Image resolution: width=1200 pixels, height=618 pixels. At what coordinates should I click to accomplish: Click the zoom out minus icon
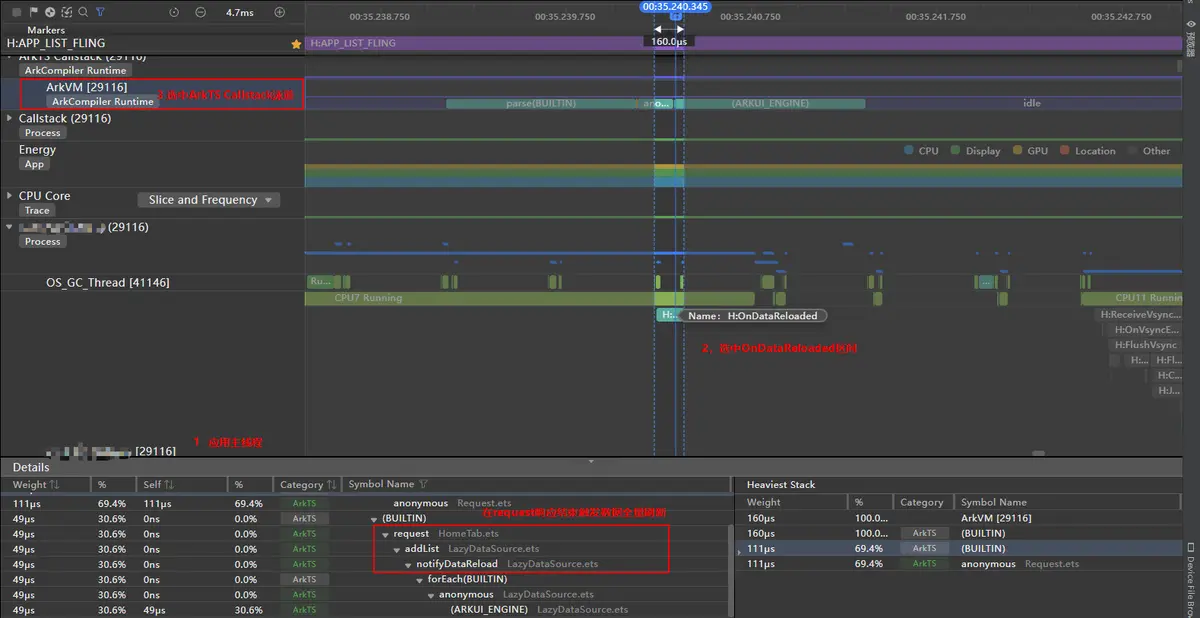[200, 12]
